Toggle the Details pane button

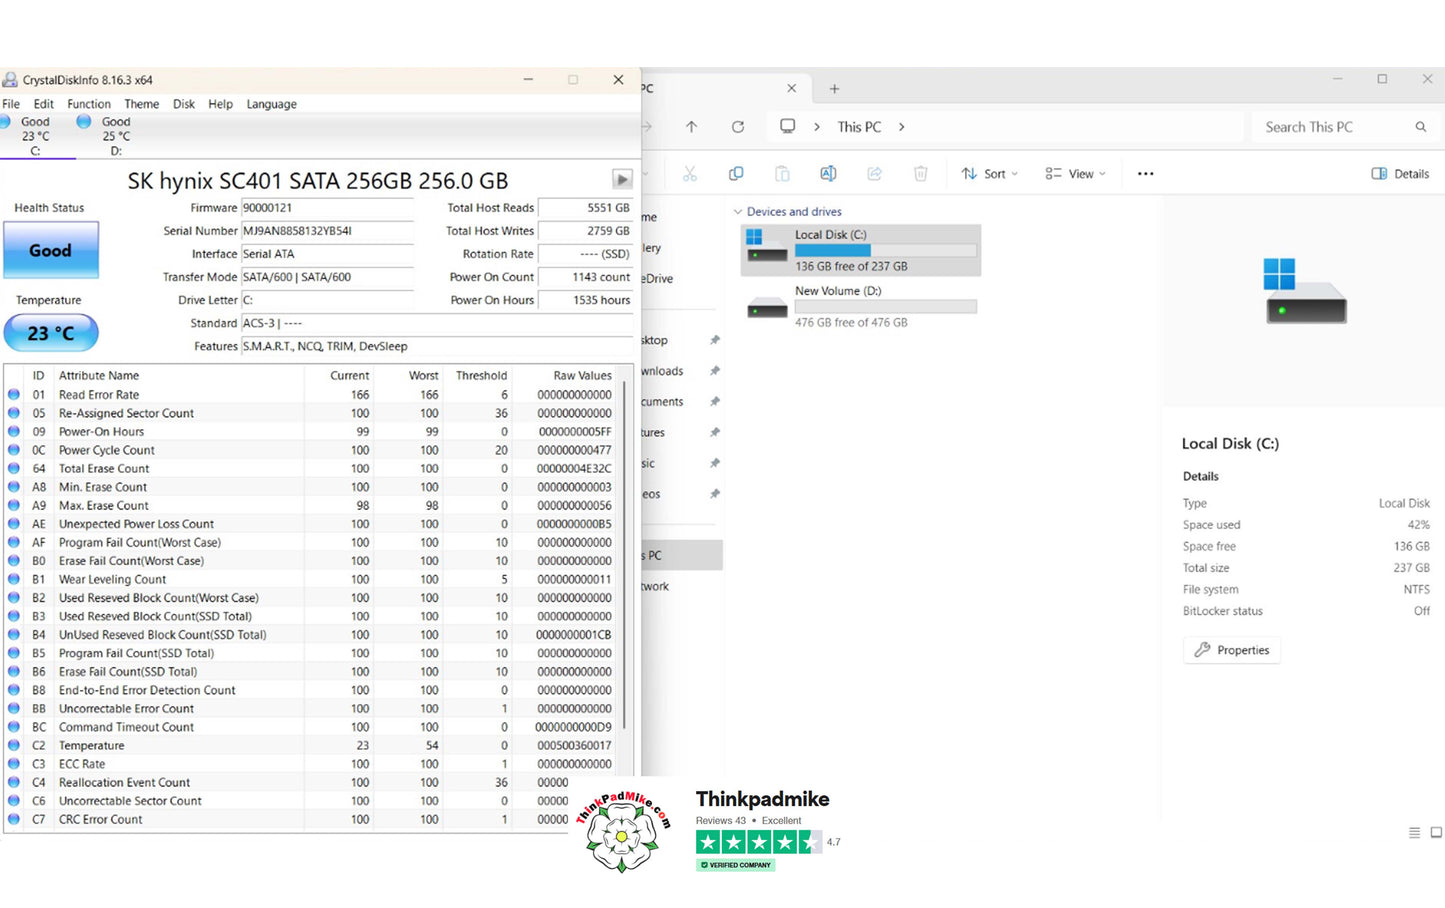[x=1400, y=174]
